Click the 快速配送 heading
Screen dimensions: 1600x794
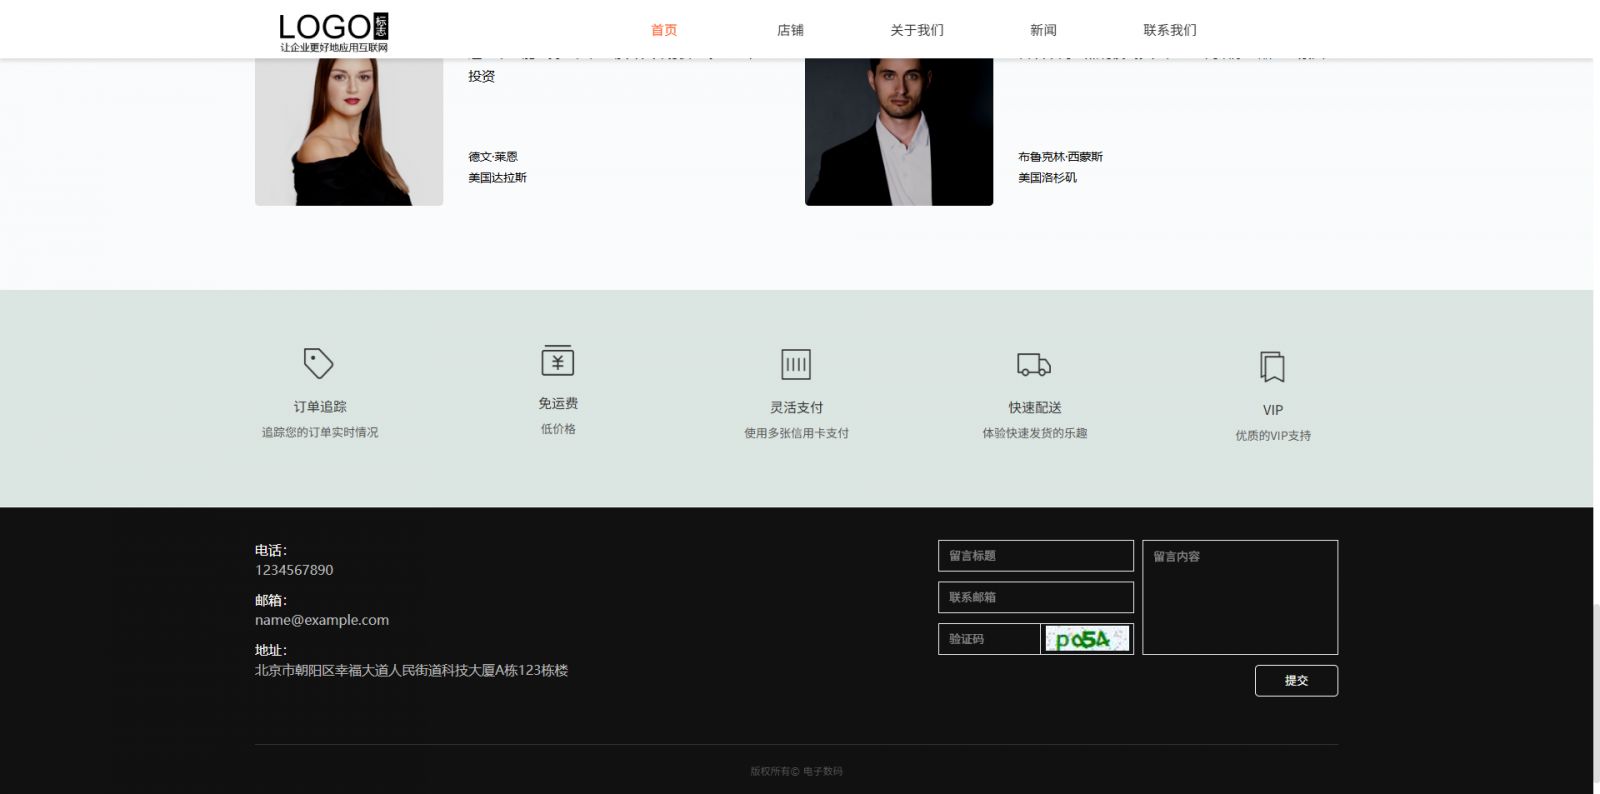click(1035, 408)
